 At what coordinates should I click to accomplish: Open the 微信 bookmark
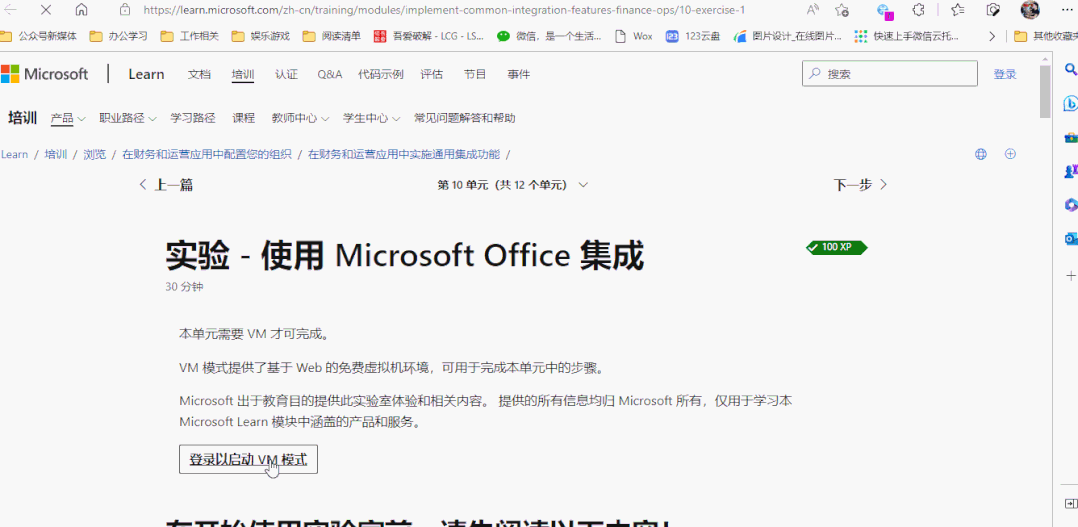tap(549, 36)
